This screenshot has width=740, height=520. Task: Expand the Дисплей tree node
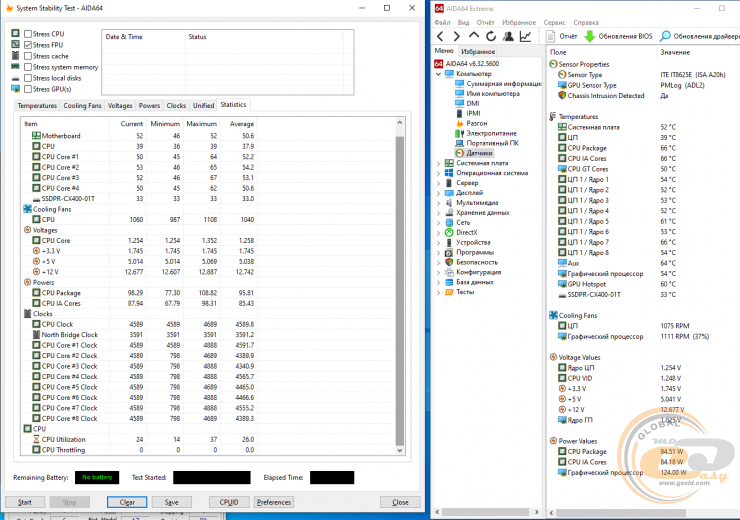point(438,193)
